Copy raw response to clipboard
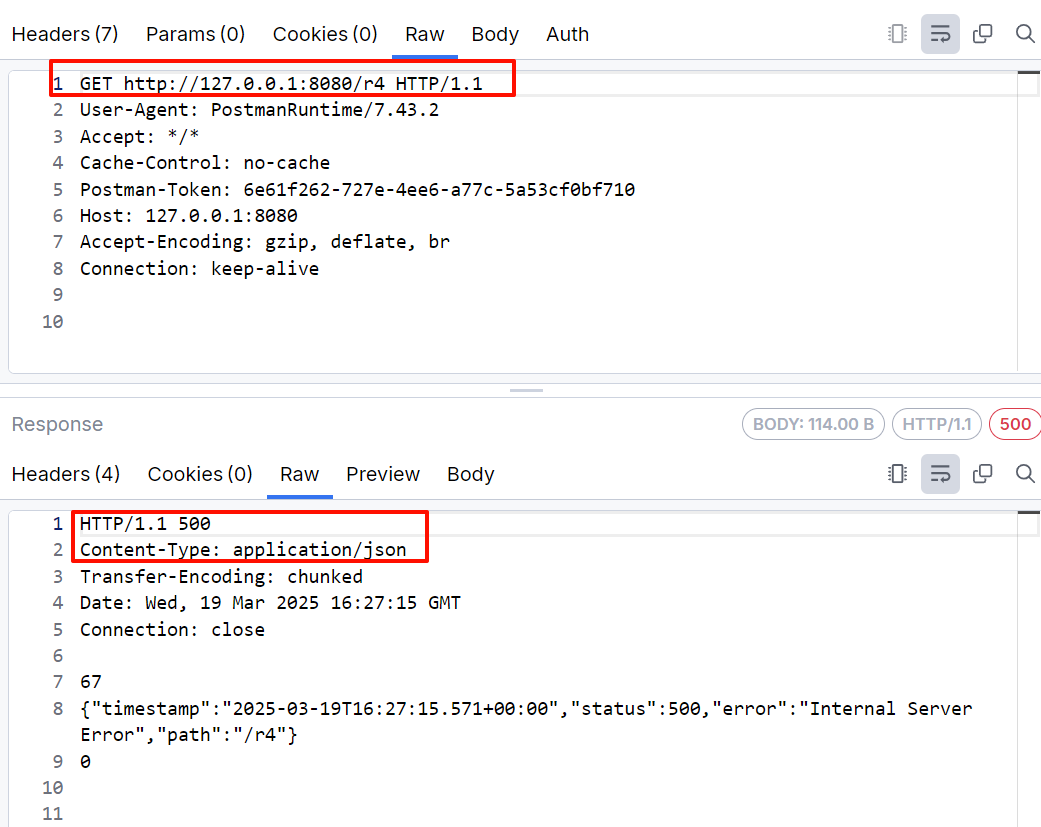 pyautogui.click(x=983, y=474)
